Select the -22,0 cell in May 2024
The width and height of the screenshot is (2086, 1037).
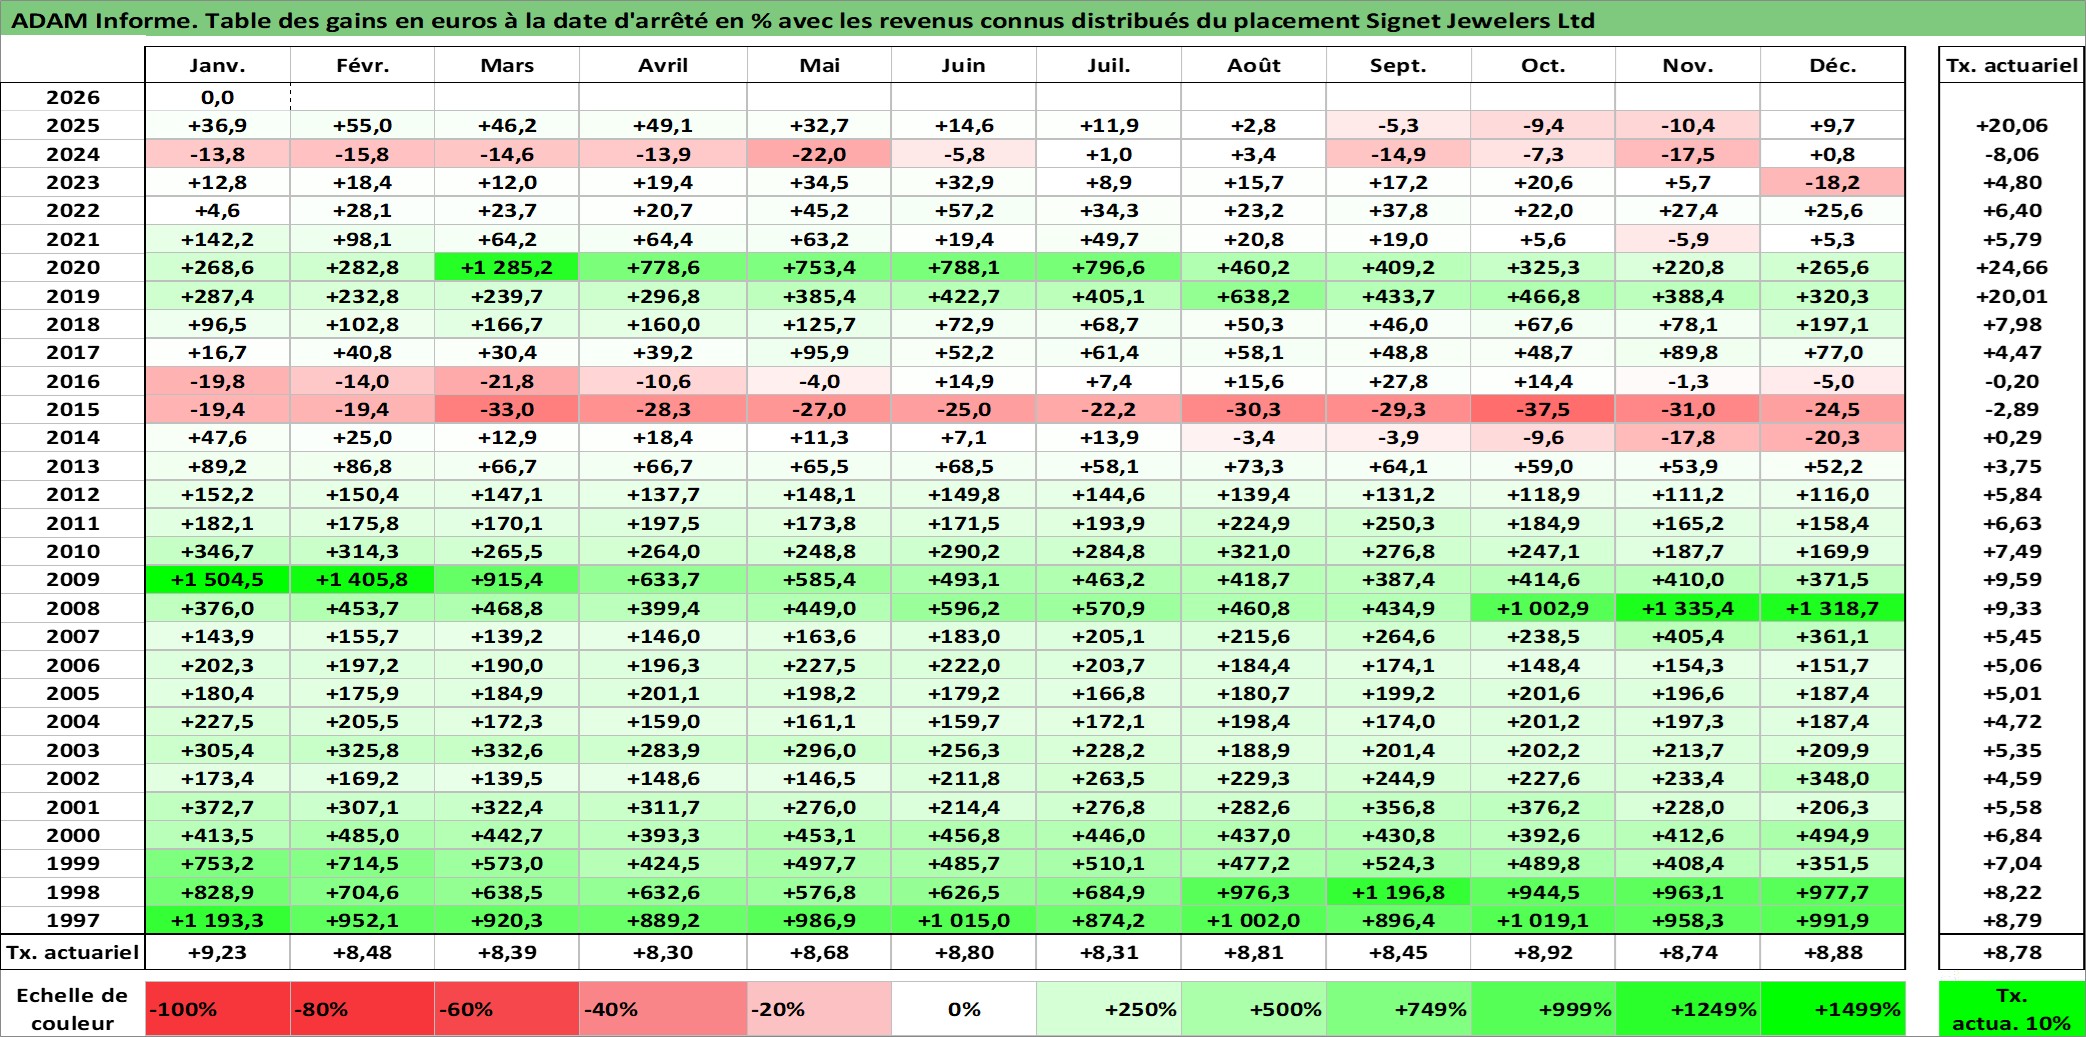819,154
